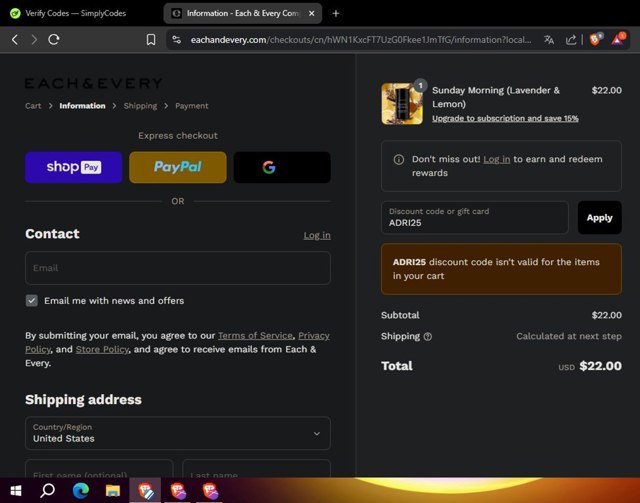Screen dimensions: 640x503
Task: Click the first Brave taskbar icon
Action: coord(145,490)
